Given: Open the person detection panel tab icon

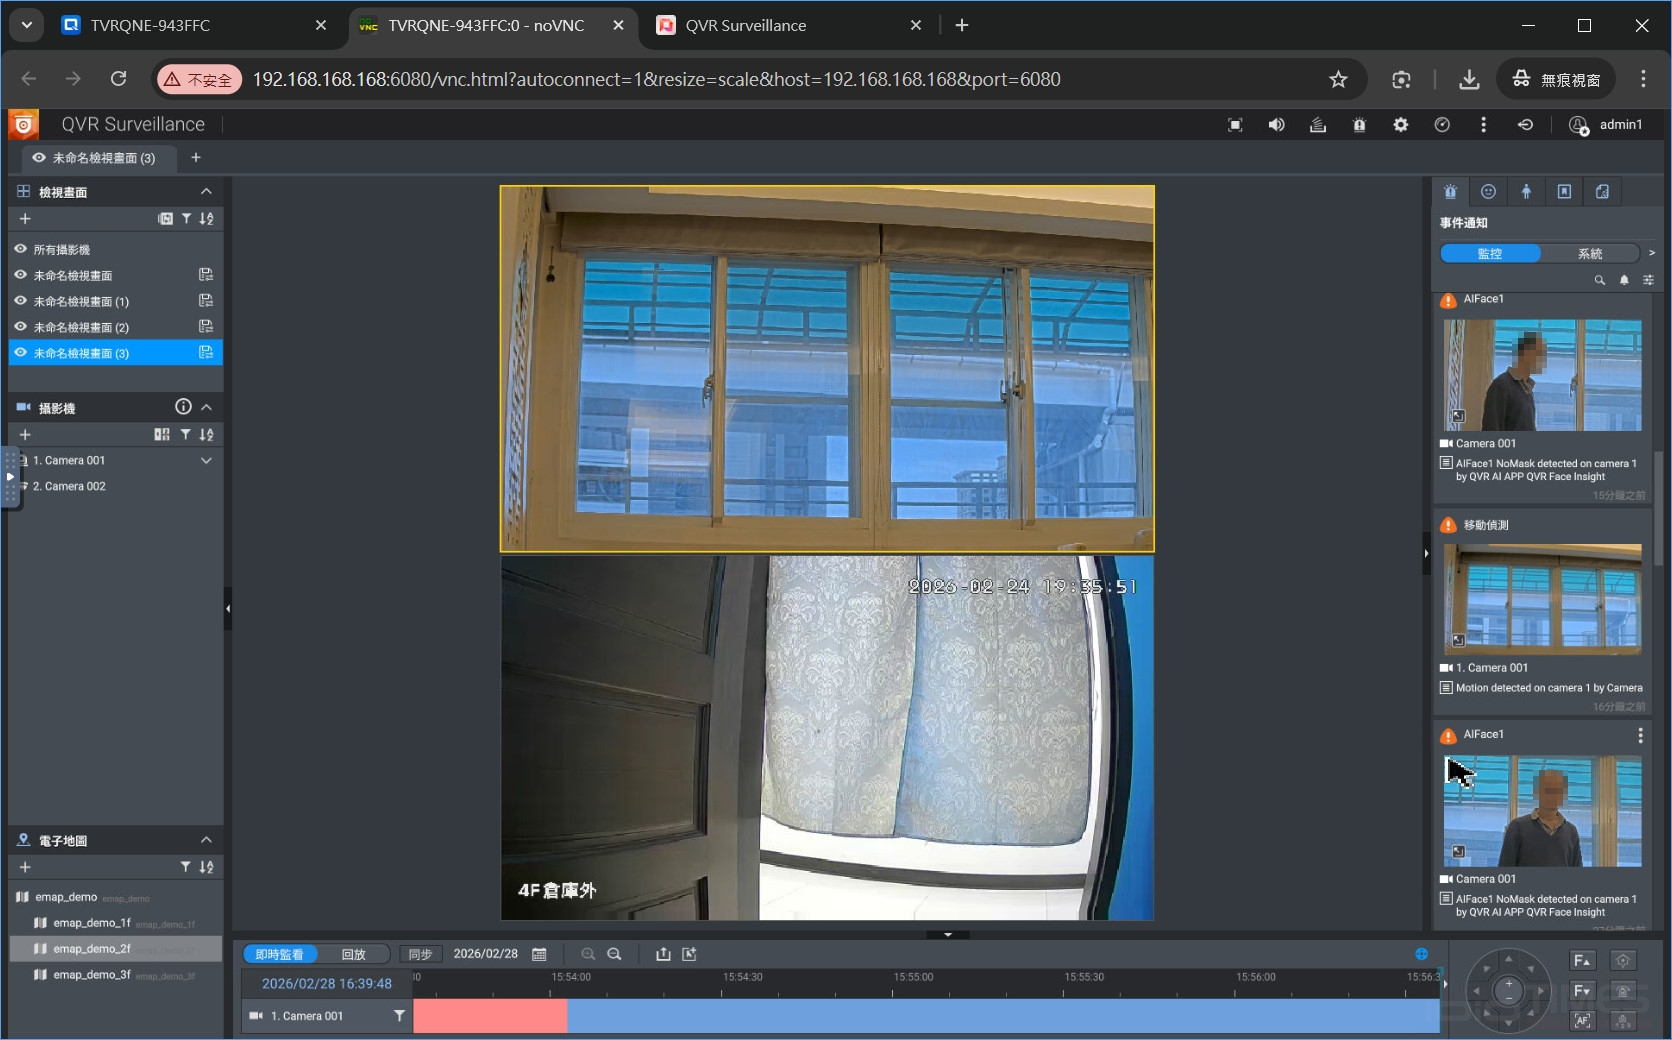Looking at the screenshot, I should tap(1526, 192).
